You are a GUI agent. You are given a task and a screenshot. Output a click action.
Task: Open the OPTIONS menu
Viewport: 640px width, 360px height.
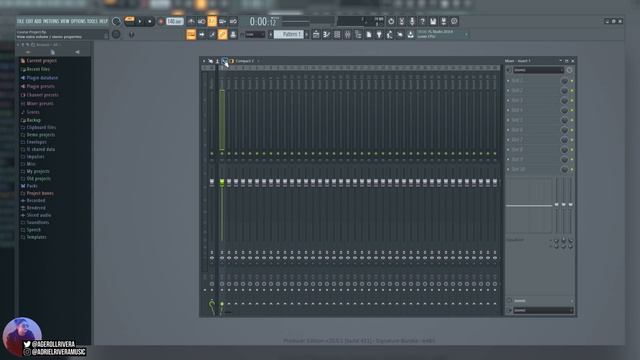(x=78, y=21)
